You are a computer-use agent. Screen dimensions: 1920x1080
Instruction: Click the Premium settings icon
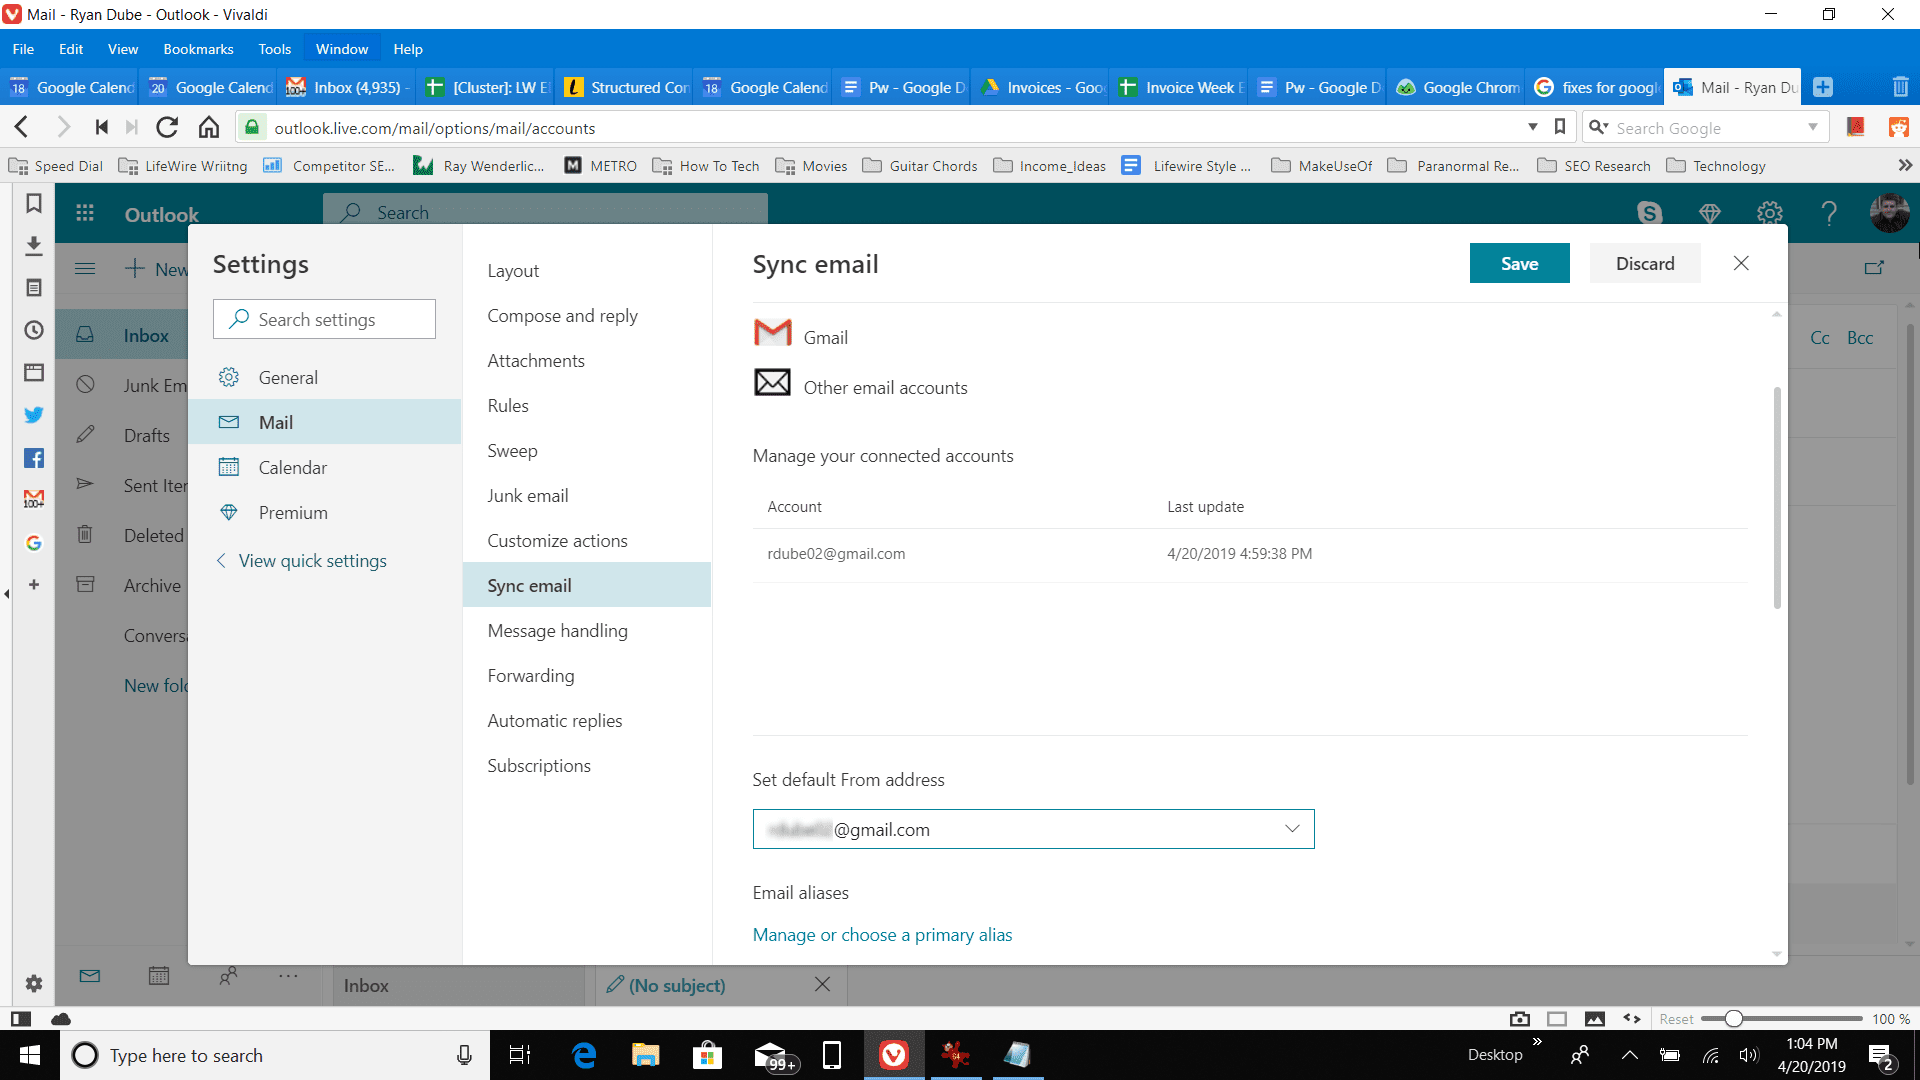click(232, 512)
